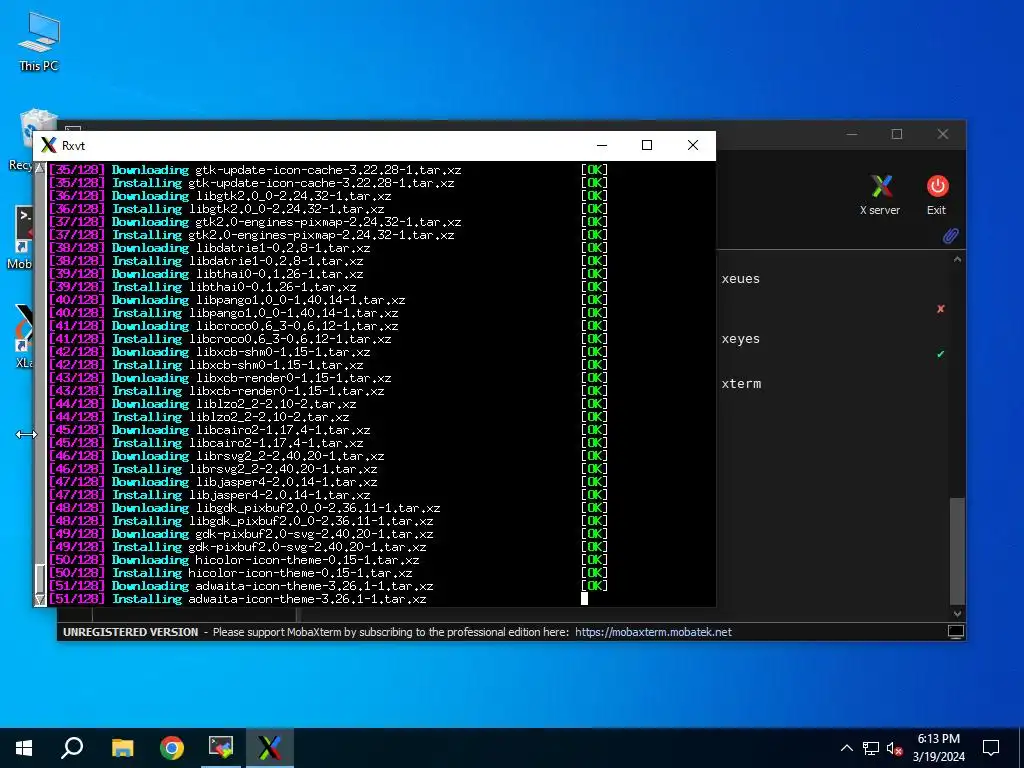Click MobaXterm list scrollbar down arrow
Viewport: 1024px width, 768px height.
[957, 613]
